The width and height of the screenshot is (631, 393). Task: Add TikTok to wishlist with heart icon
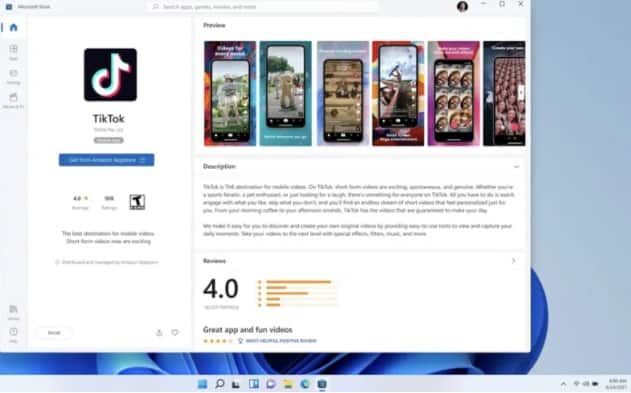pyautogui.click(x=175, y=333)
